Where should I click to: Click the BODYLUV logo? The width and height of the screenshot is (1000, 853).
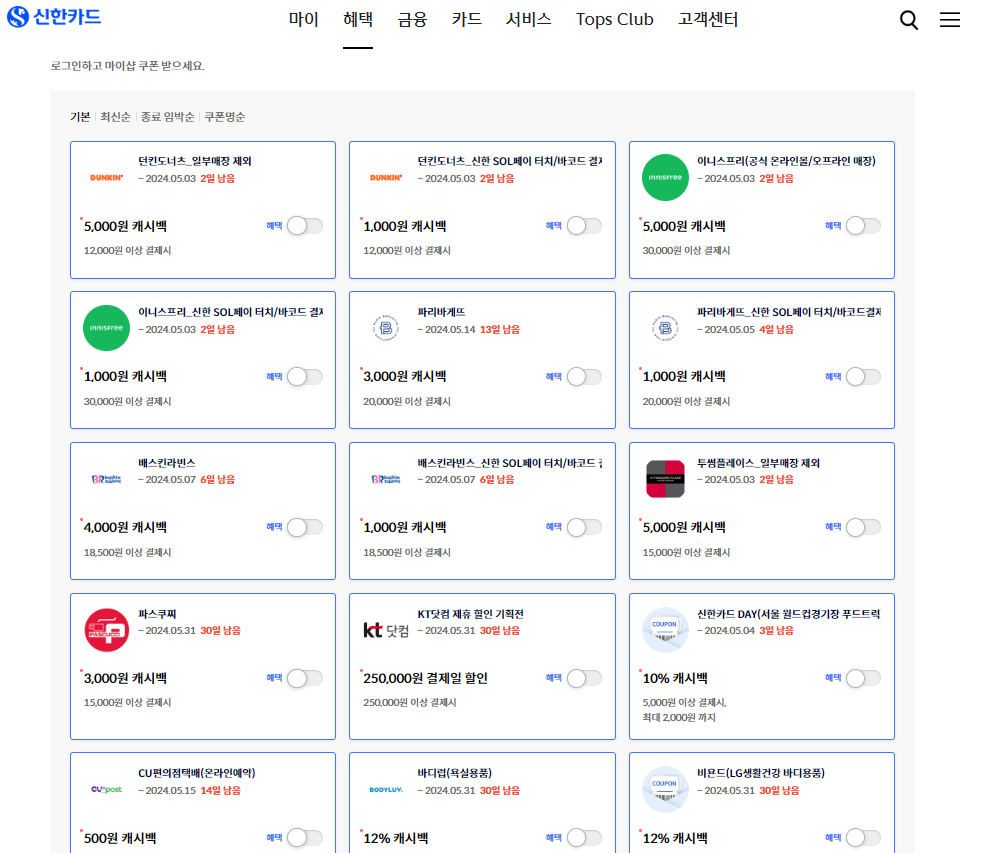[x=386, y=789]
